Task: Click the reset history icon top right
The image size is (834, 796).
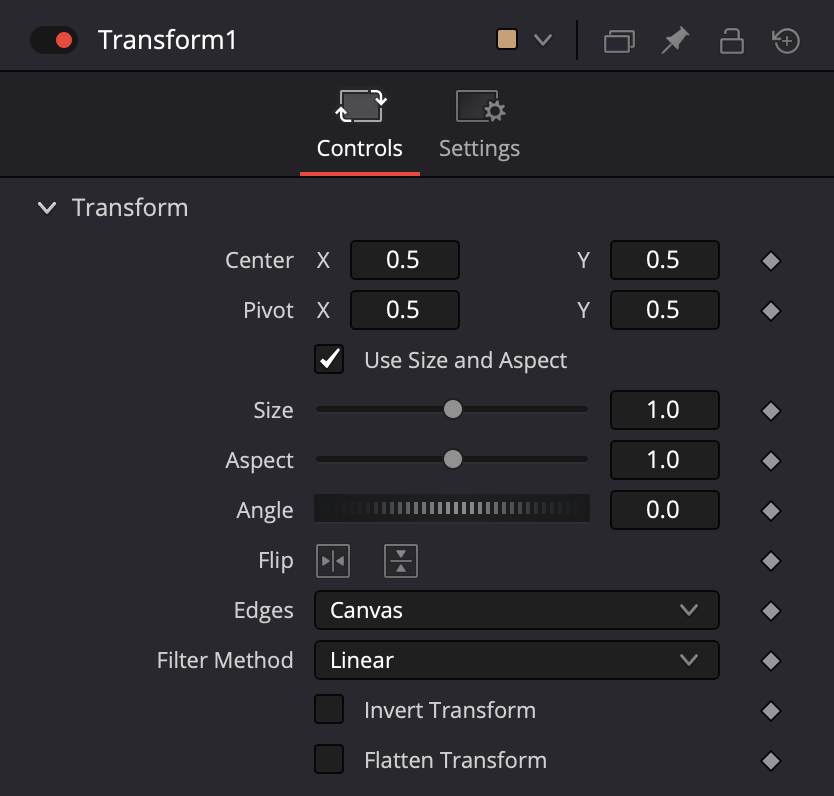Action: pyautogui.click(x=787, y=40)
